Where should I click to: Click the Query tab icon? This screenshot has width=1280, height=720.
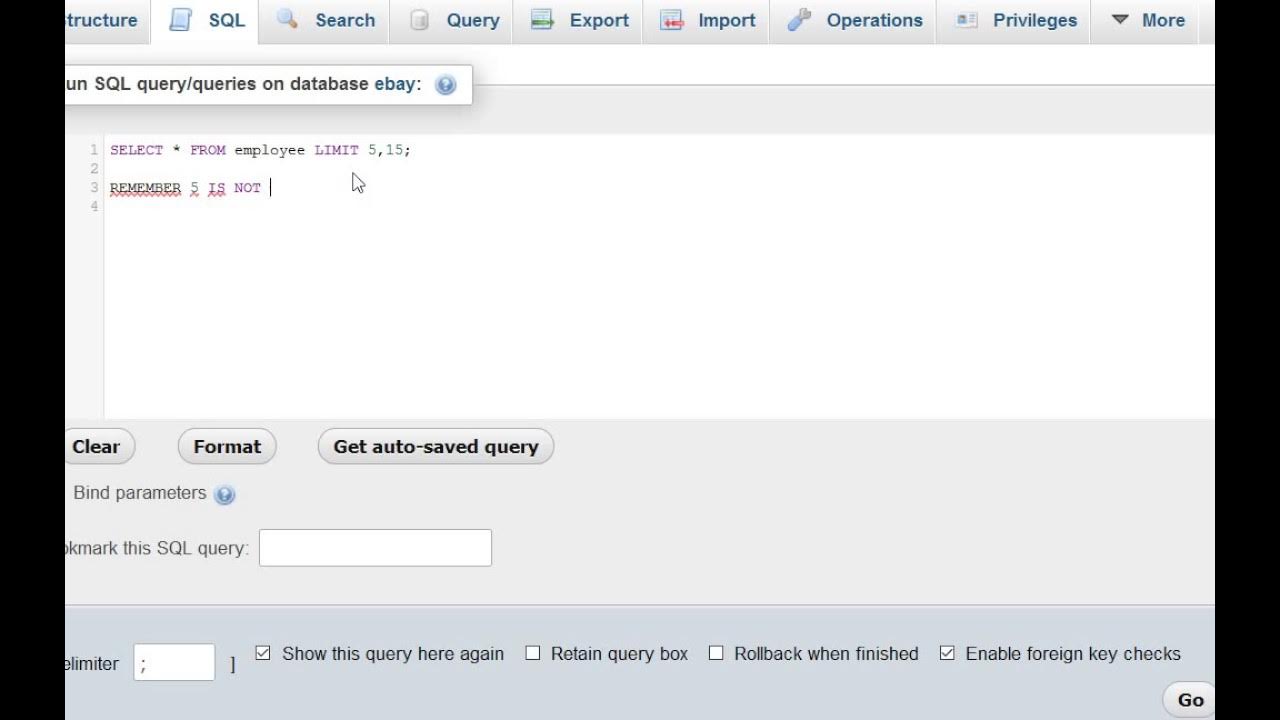click(420, 20)
